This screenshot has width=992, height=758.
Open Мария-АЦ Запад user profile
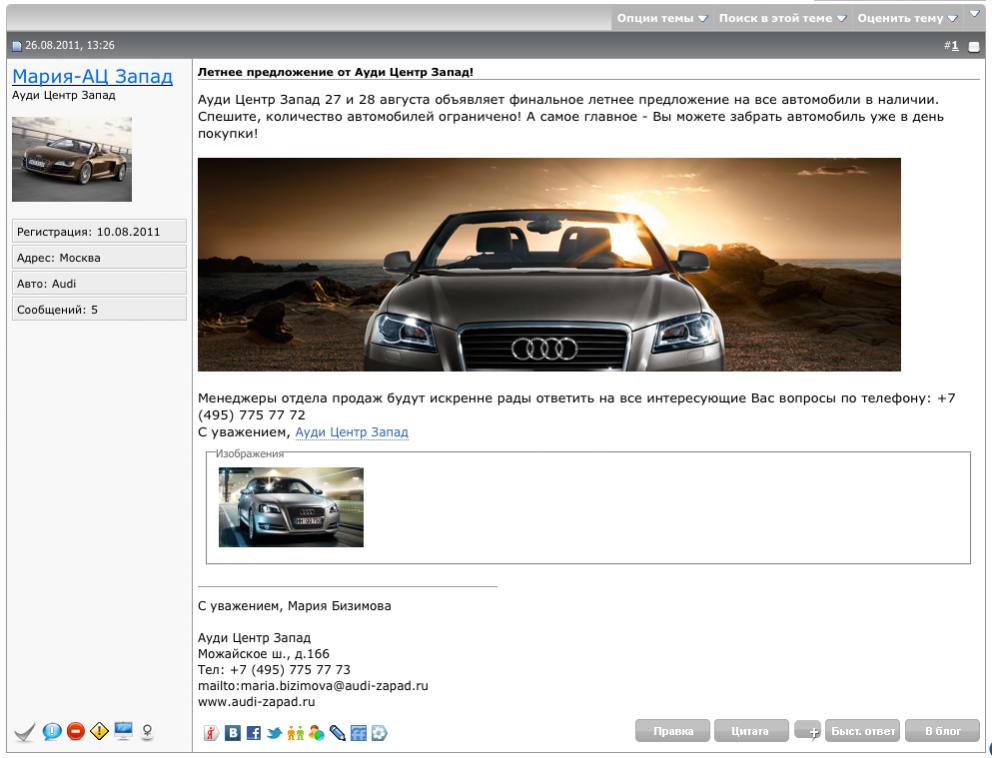(x=92, y=76)
